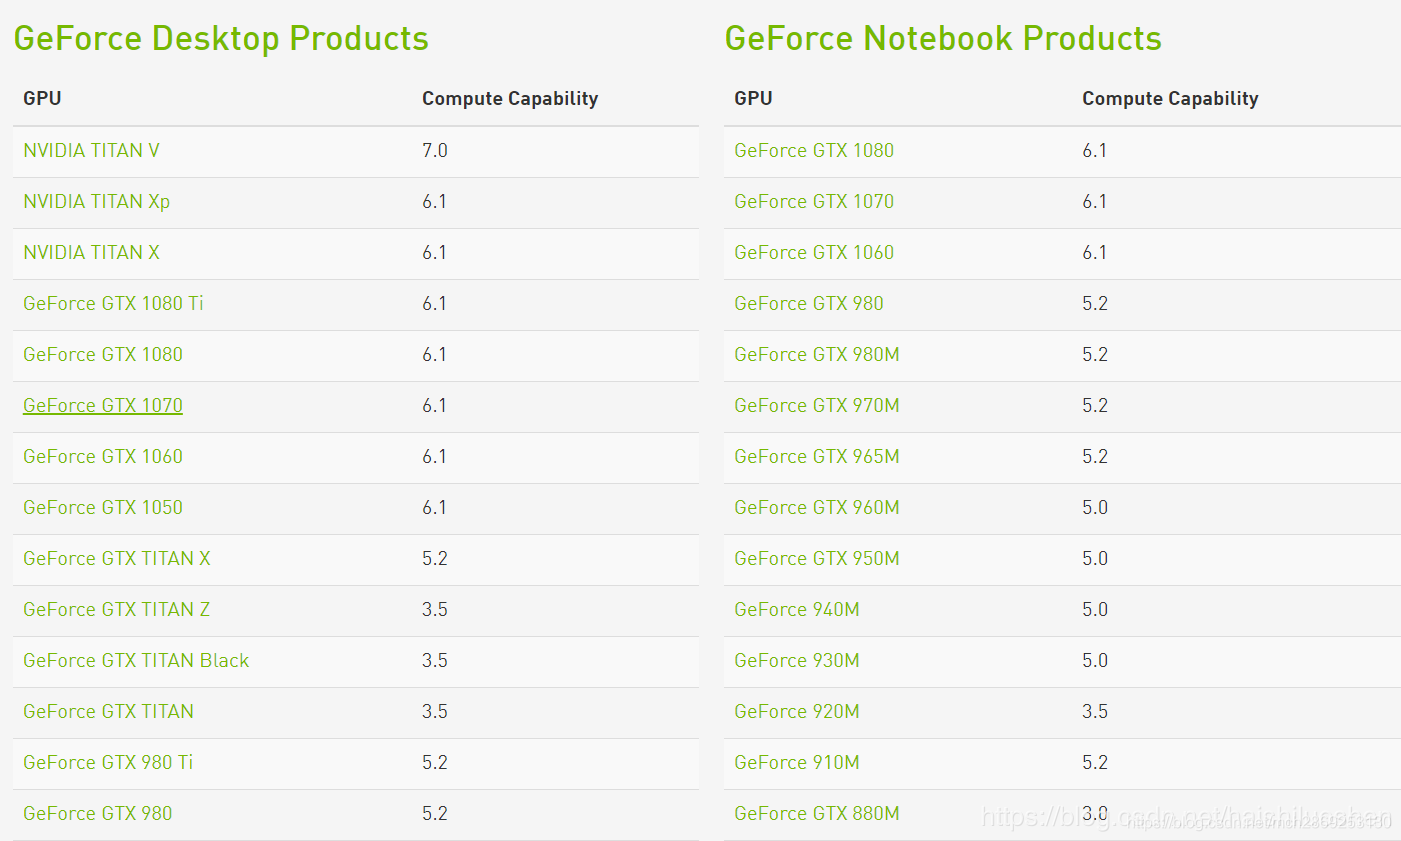Image resolution: width=1401 pixels, height=841 pixels.
Task: Open the GeForce GTX TITAN Z link
Action: (x=116, y=610)
